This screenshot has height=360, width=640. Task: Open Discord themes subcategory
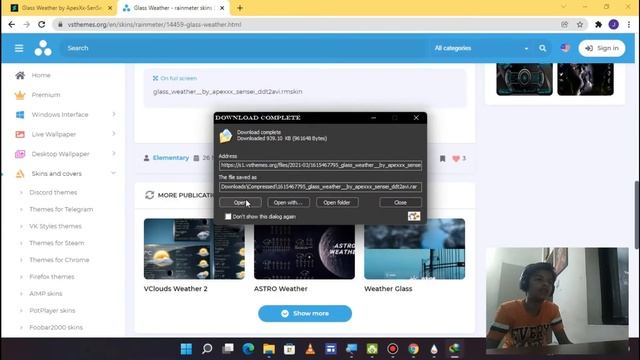pos(53,192)
